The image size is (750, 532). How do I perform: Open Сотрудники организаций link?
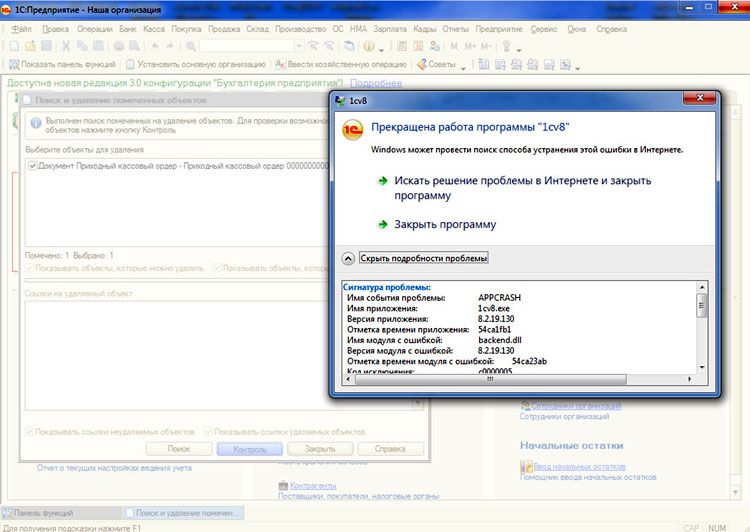(x=576, y=406)
